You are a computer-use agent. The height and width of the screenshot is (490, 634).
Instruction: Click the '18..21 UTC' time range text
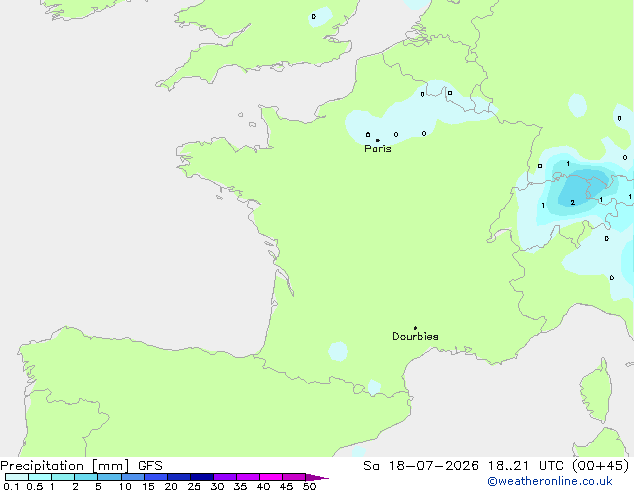click(x=525, y=466)
